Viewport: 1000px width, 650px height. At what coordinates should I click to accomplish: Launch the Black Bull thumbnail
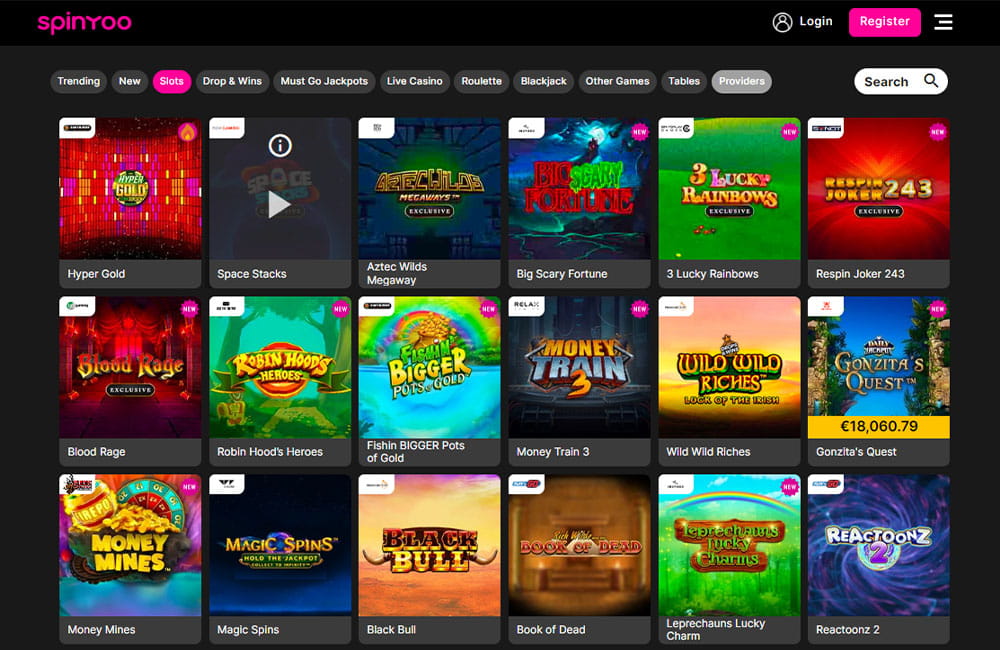(429, 545)
